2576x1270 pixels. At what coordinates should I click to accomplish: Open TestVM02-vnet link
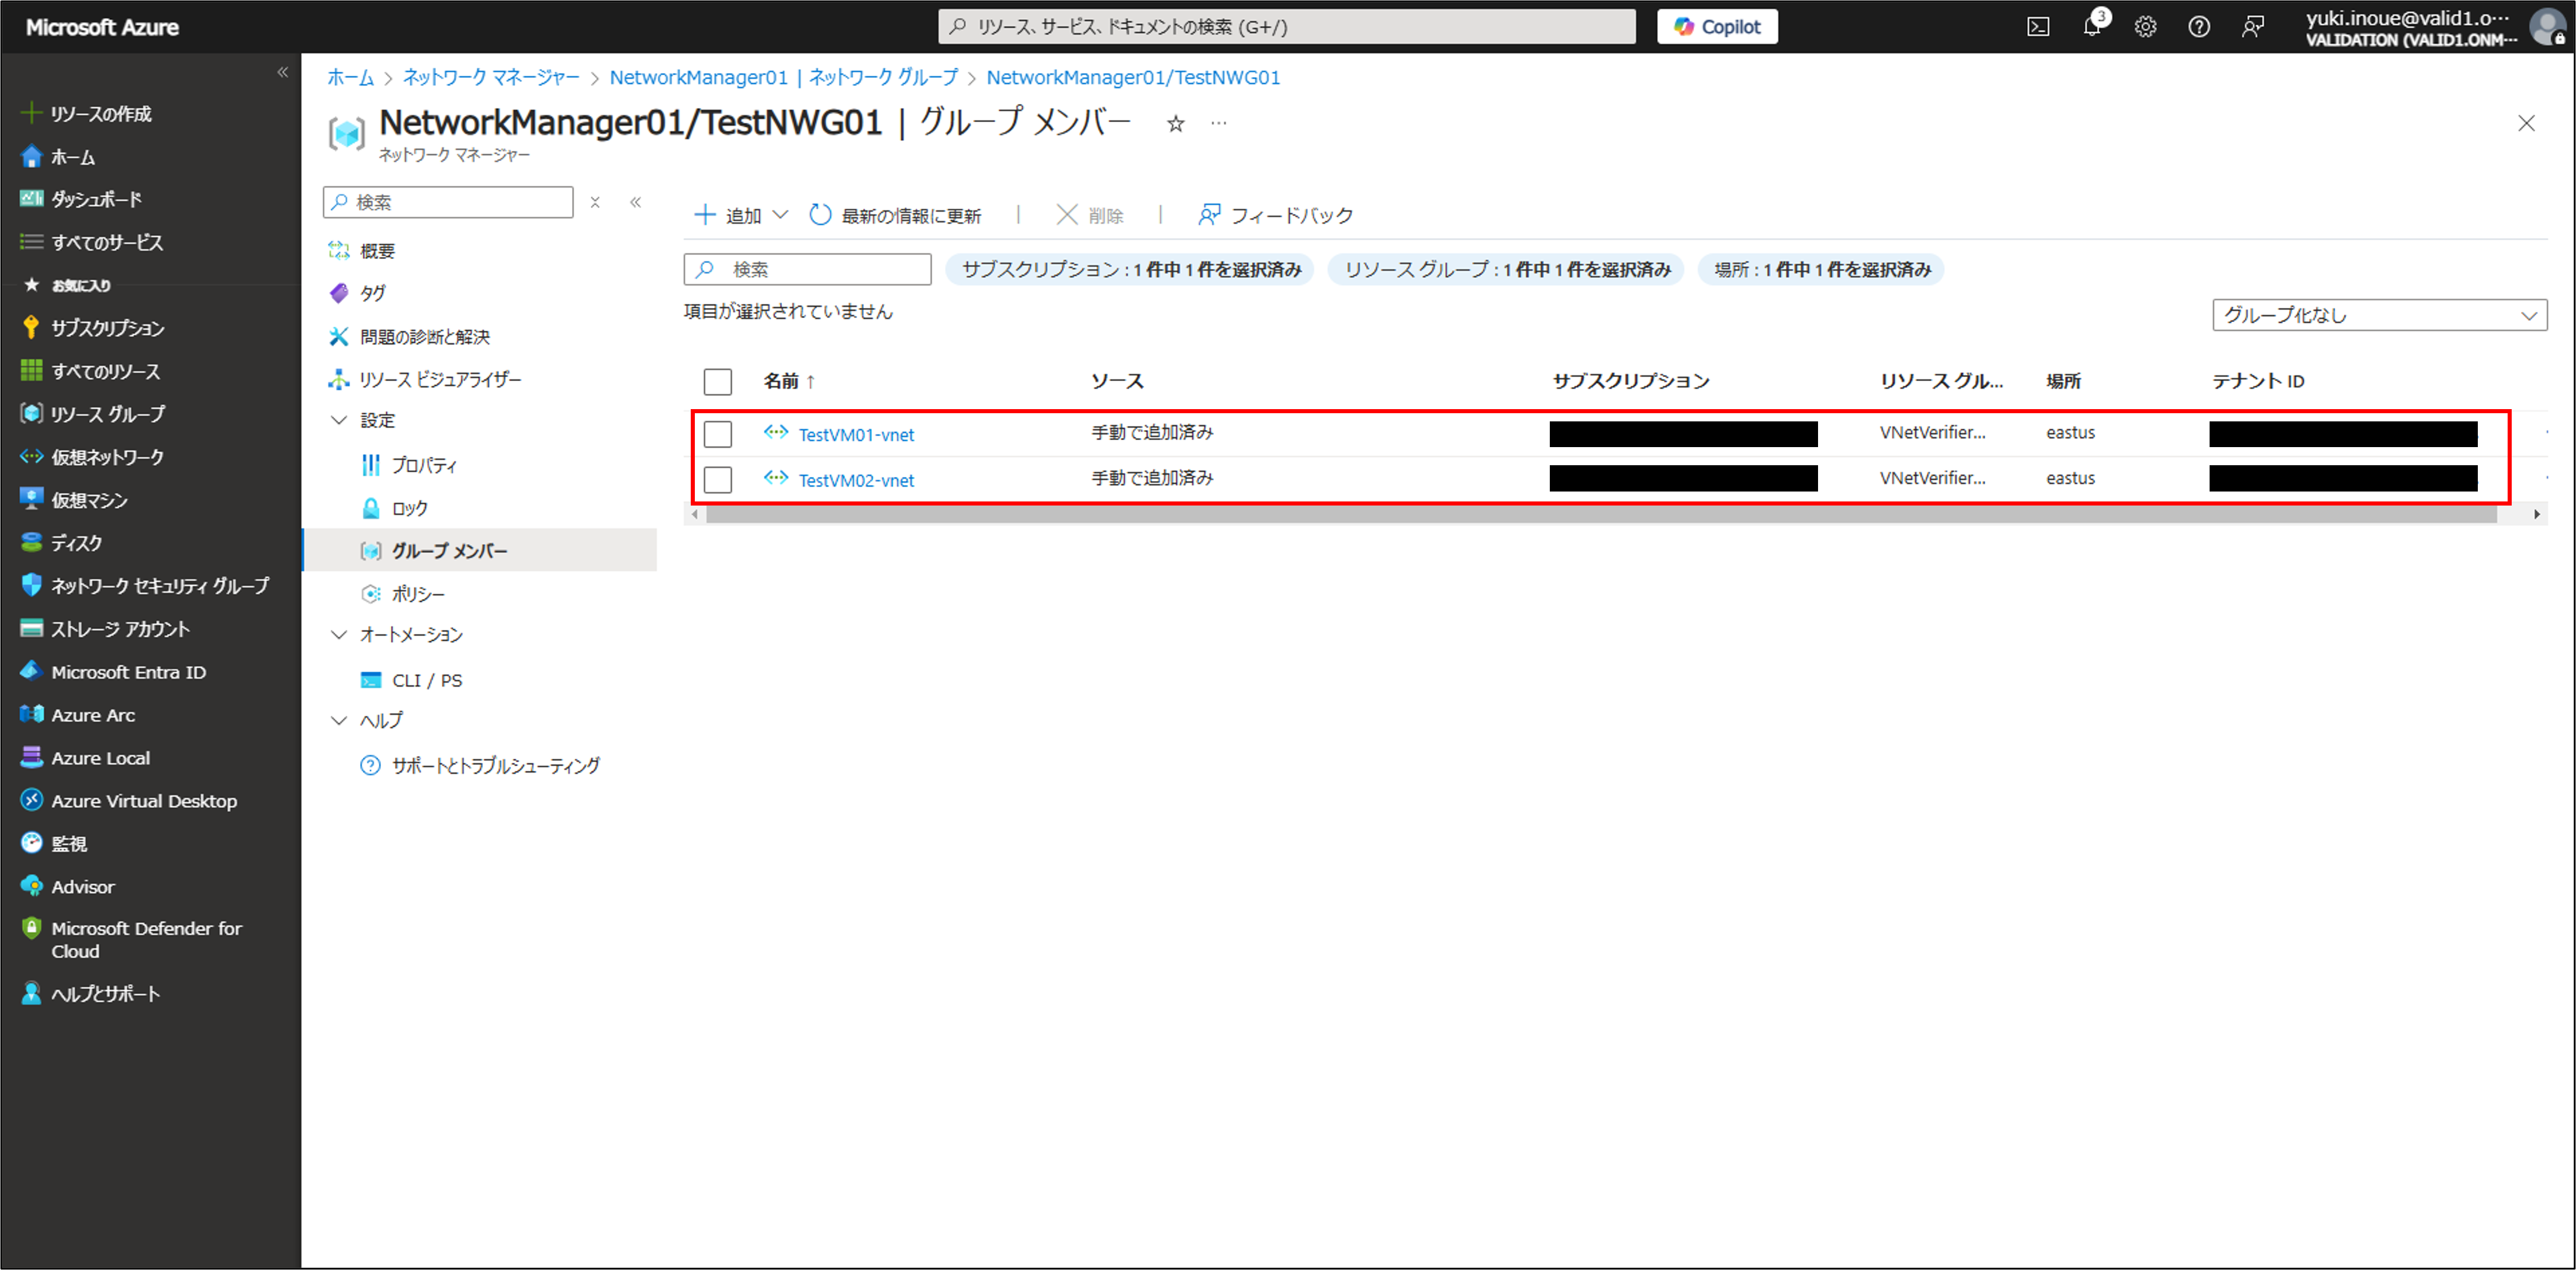(x=856, y=481)
